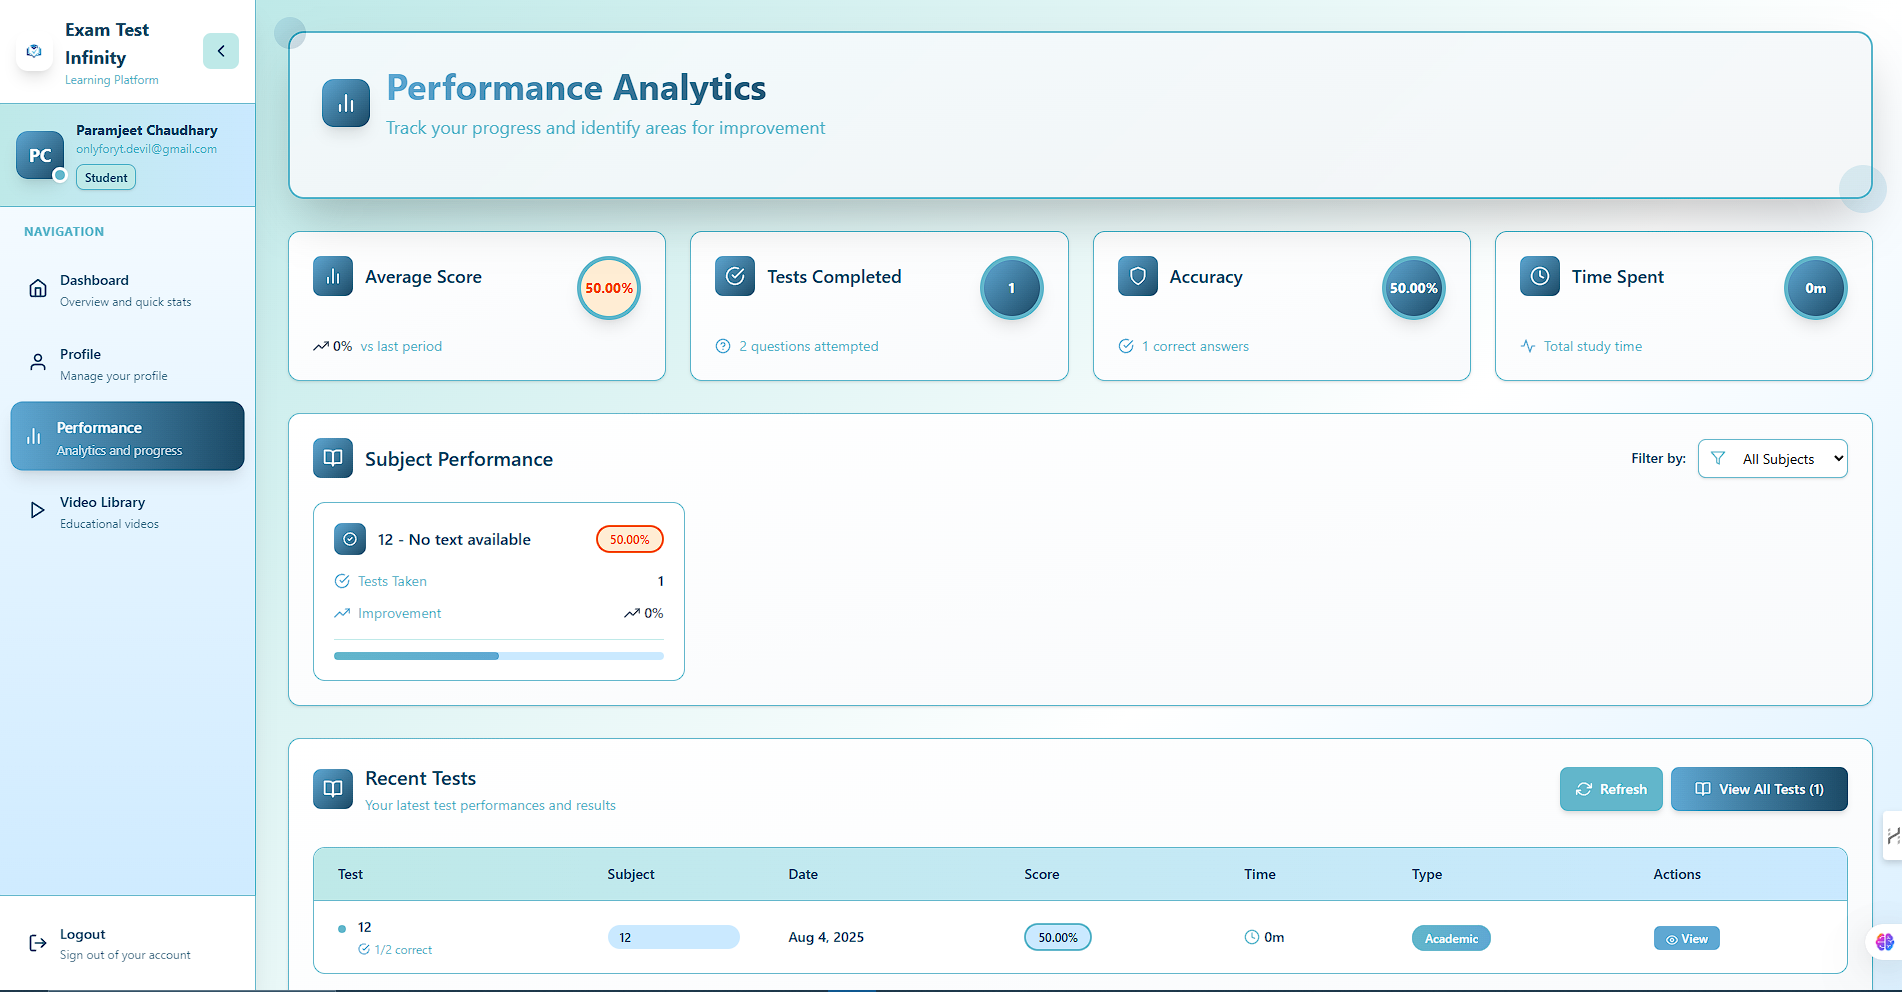1902x992 pixels.
Task: Click the Performance Analytics header chart icon
Action: coord(346,103)
